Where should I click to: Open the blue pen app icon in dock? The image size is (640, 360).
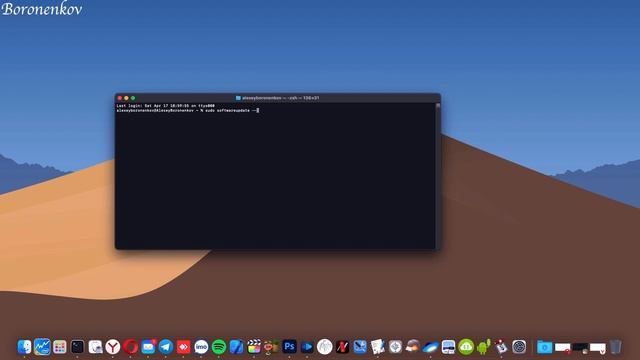point(237,347)
